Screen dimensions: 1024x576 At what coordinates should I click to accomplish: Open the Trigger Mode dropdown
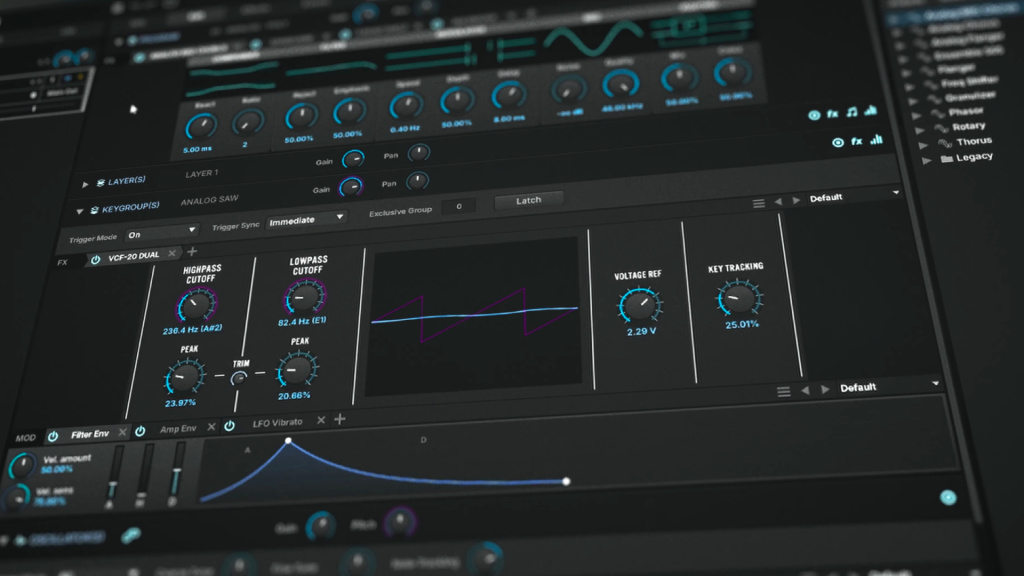click(161, 232)
